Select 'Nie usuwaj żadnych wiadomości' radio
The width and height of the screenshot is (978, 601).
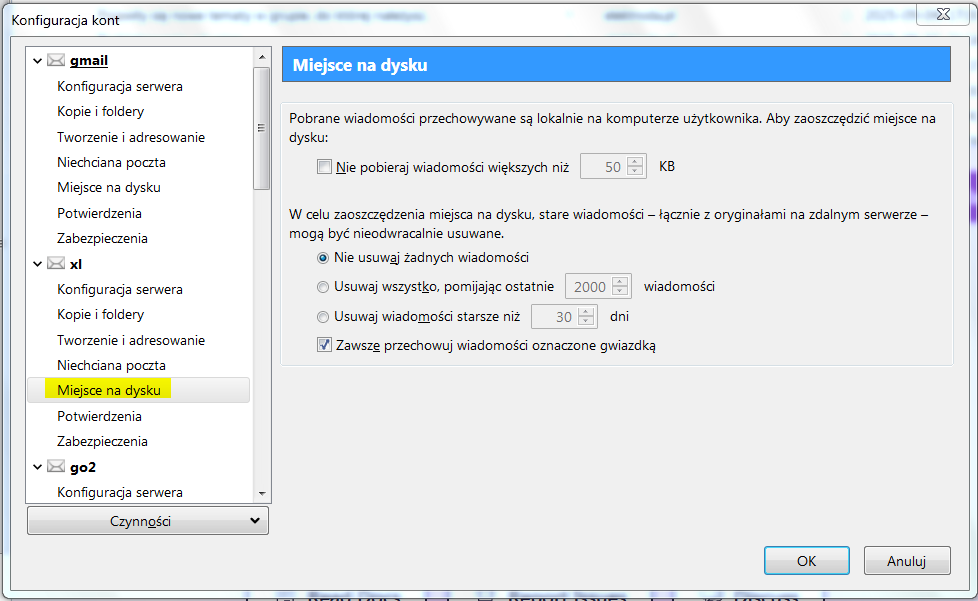(322, 257)
